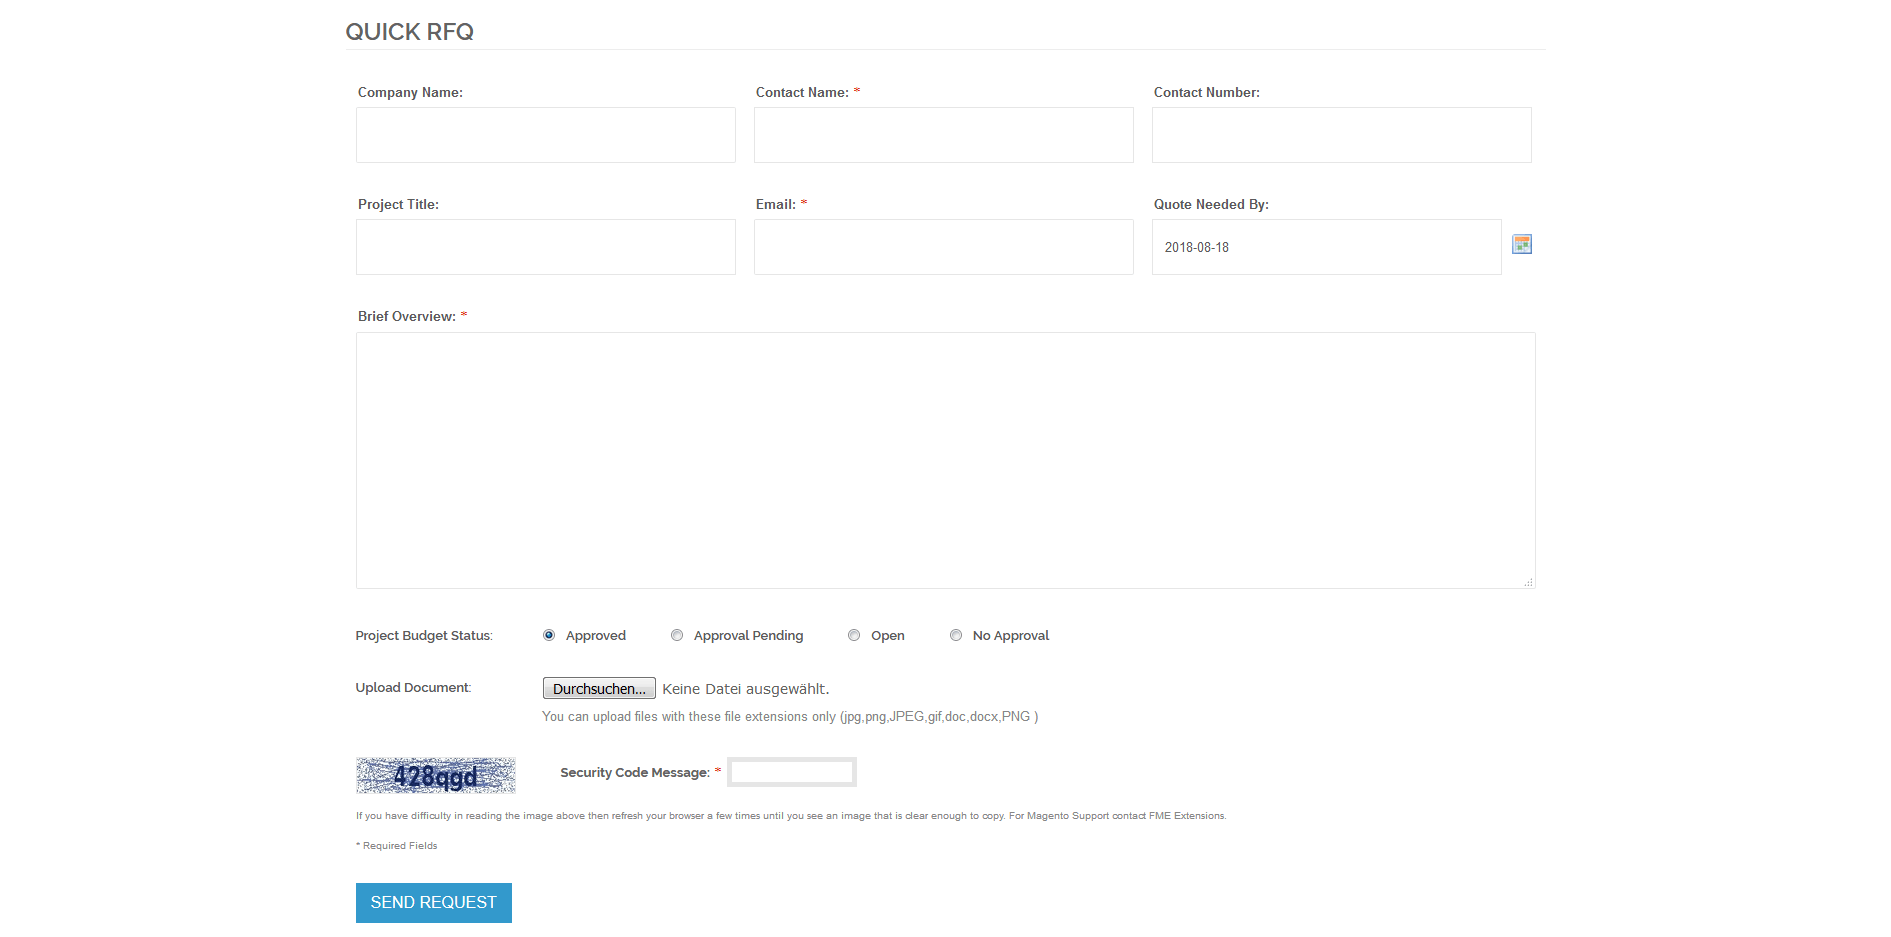Click the Approval Pending label text
Screen dimensions: 1891x937
748,636
